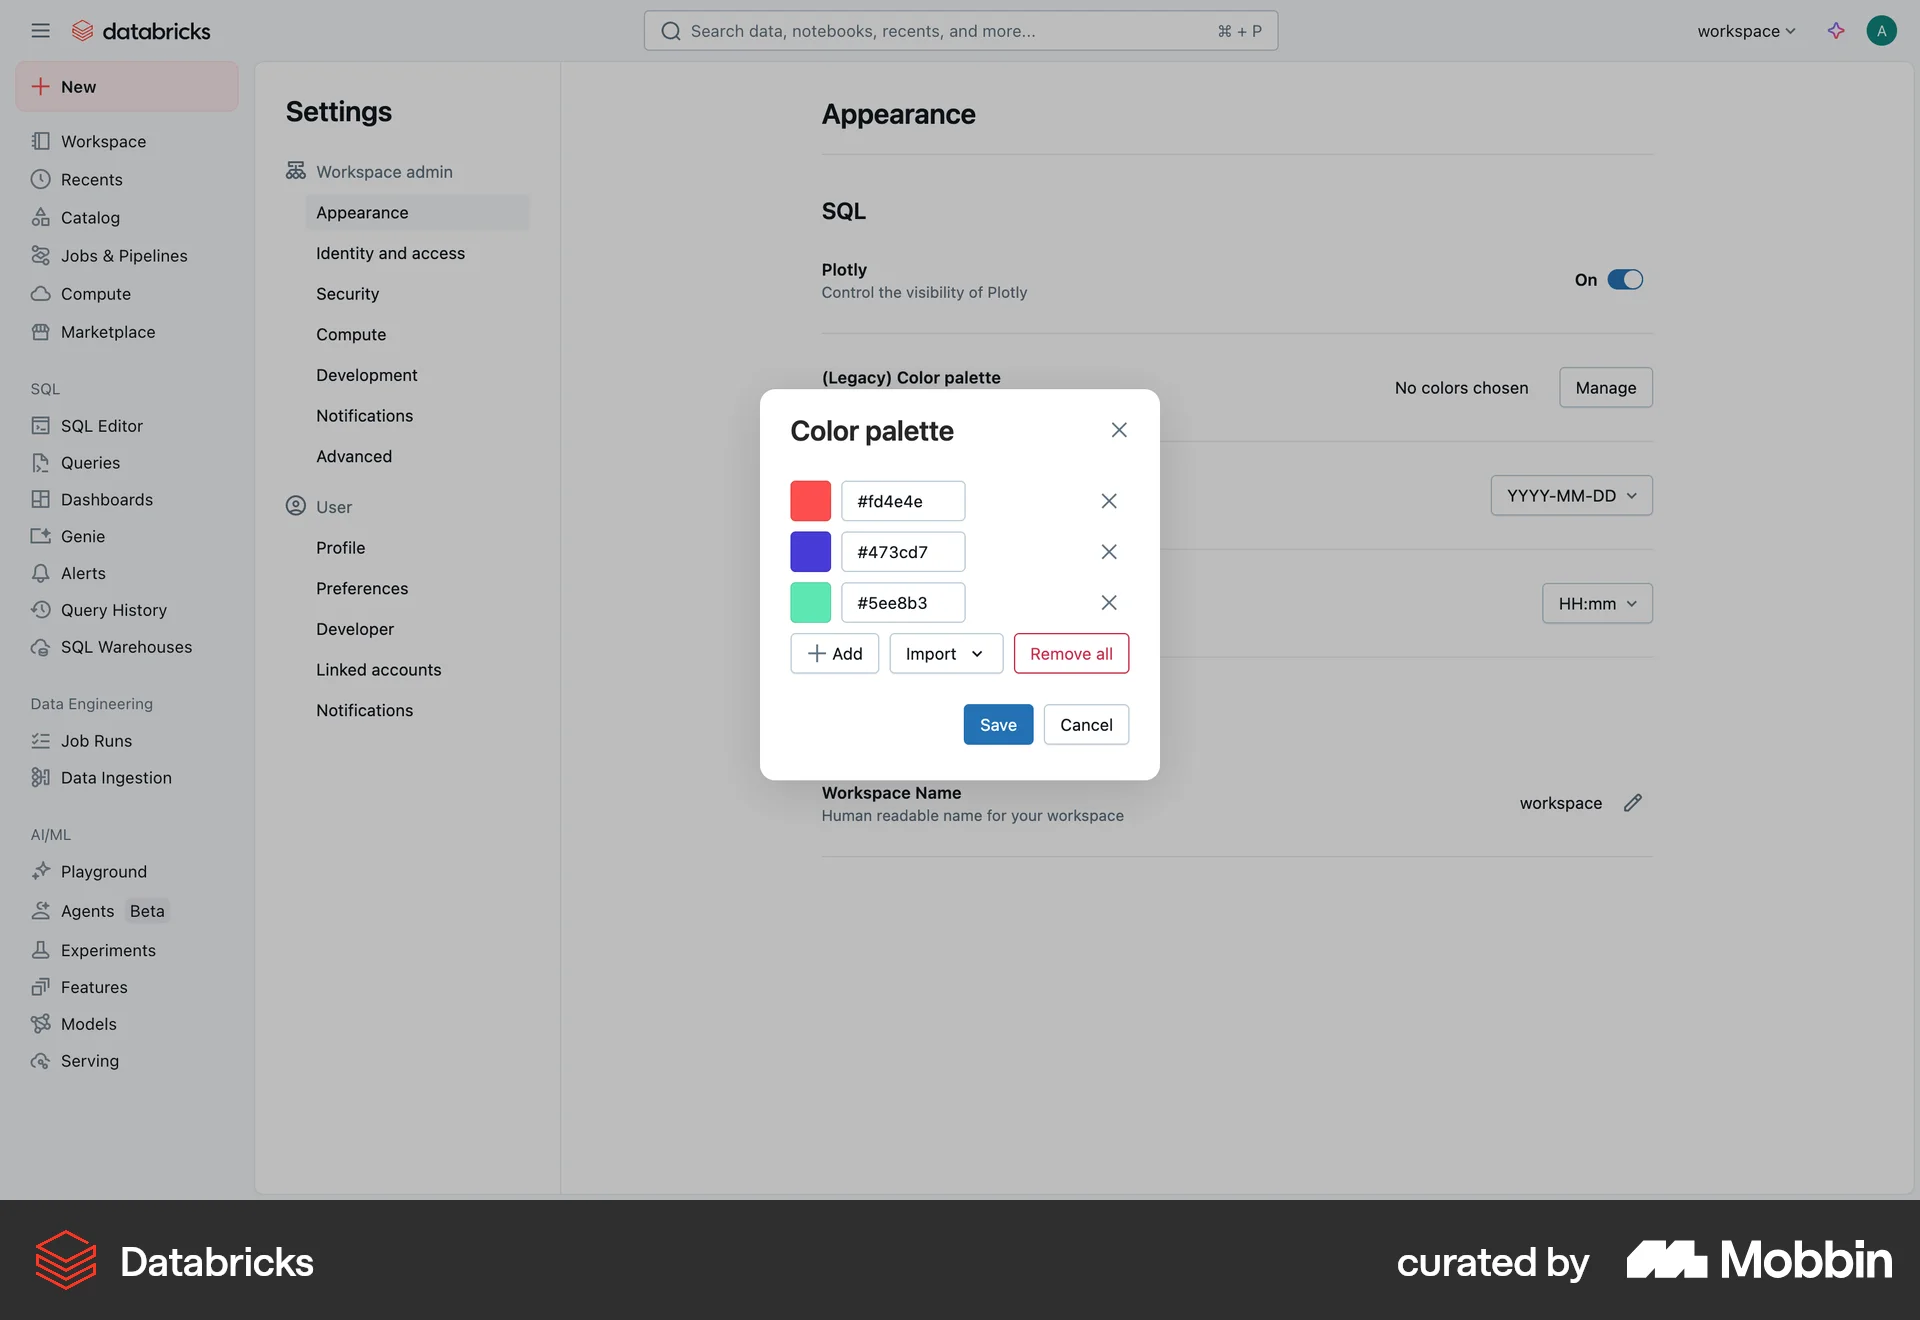This screenshot has width=1920, height=1320.
Task: Open the Dashboards panel
Action: coord(106,499)
